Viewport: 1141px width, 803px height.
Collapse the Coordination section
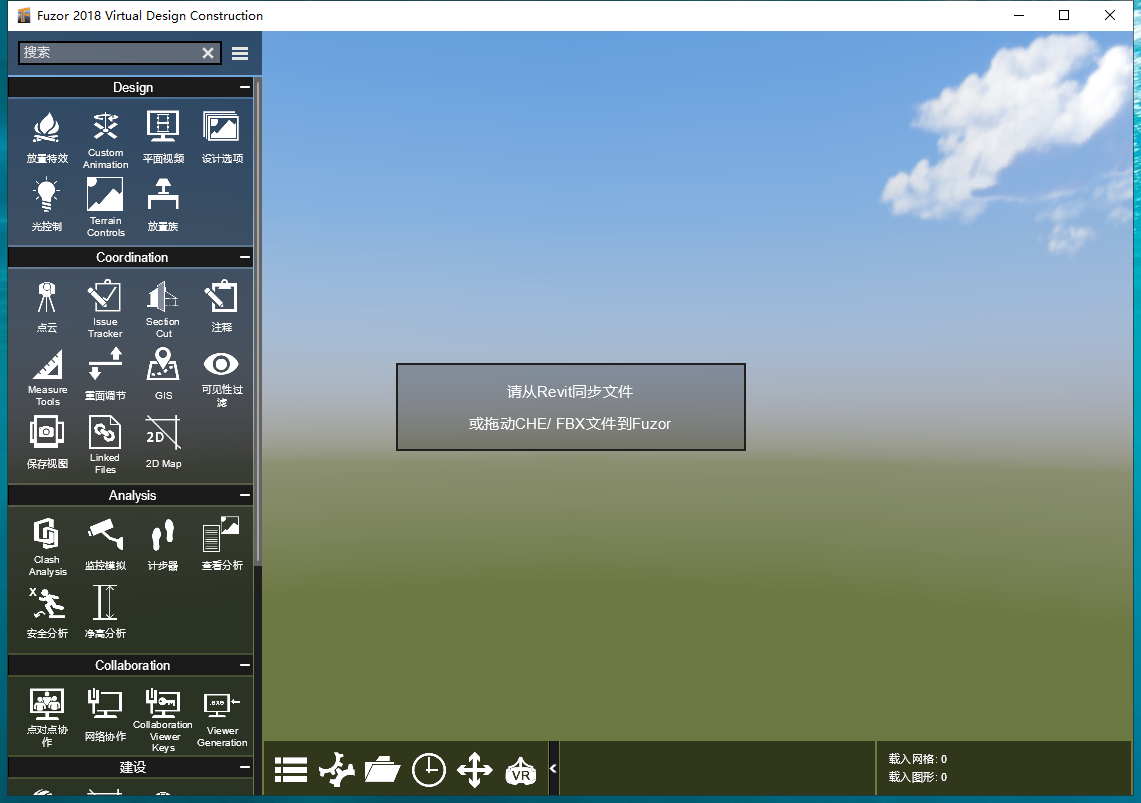(x=245, y=257)
